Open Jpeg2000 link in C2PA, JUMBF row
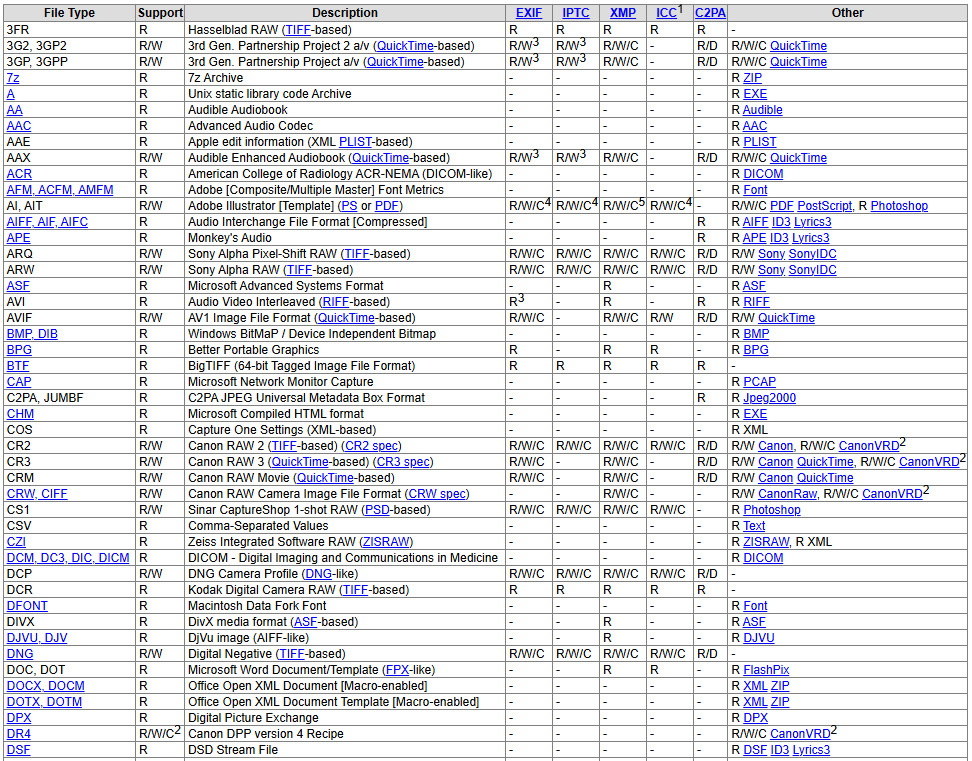This screenshot has height=761, width=972. coord(769,398)
